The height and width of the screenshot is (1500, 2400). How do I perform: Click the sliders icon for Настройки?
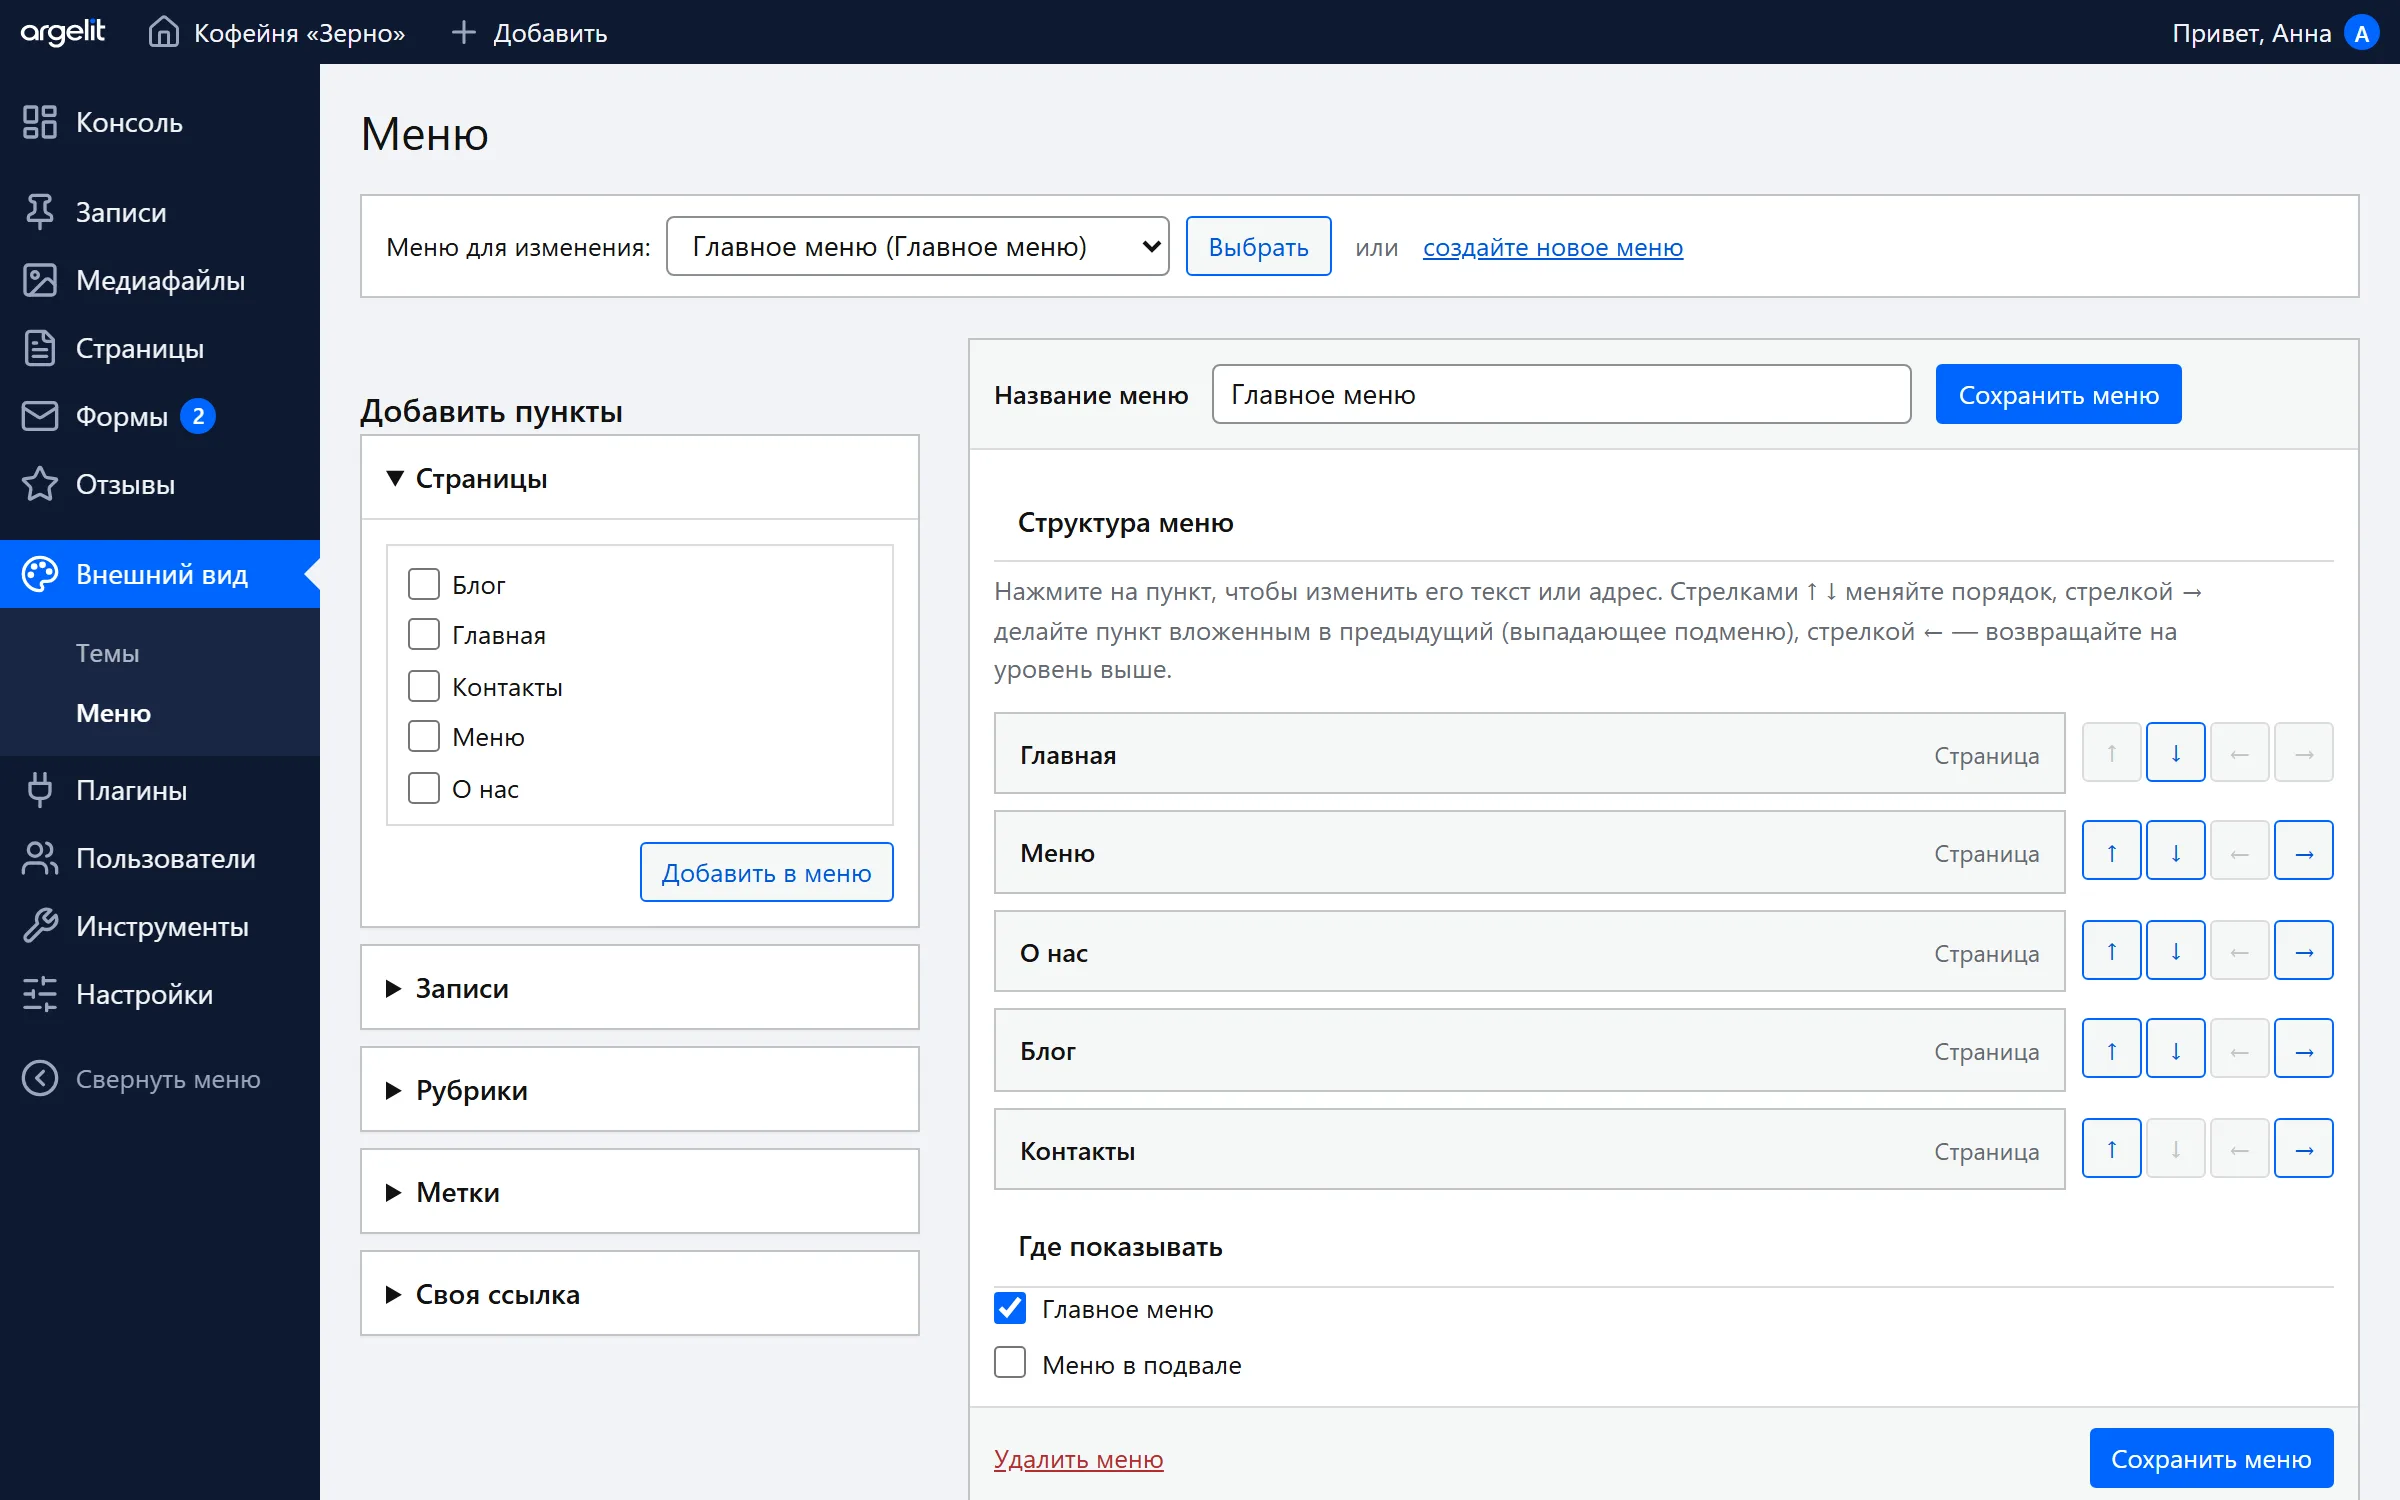pyautogui.click(x=40, y=994)
